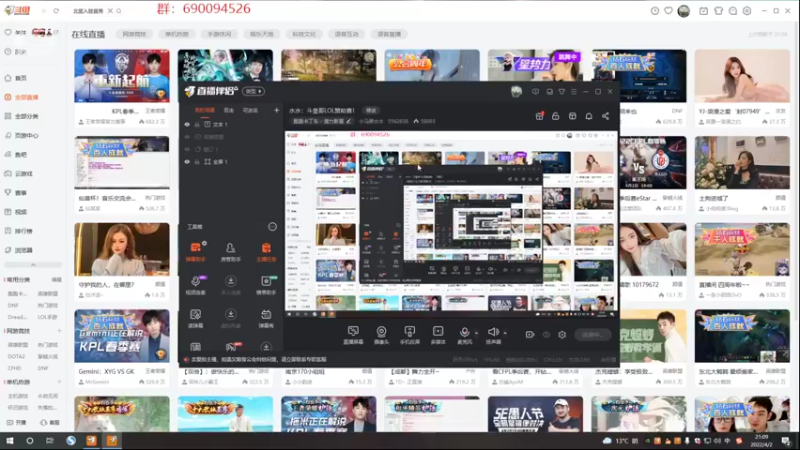
Task: Toggle visibility eye for 全屏 1 source
Action: pyautogui.click(x=187, y=162)
